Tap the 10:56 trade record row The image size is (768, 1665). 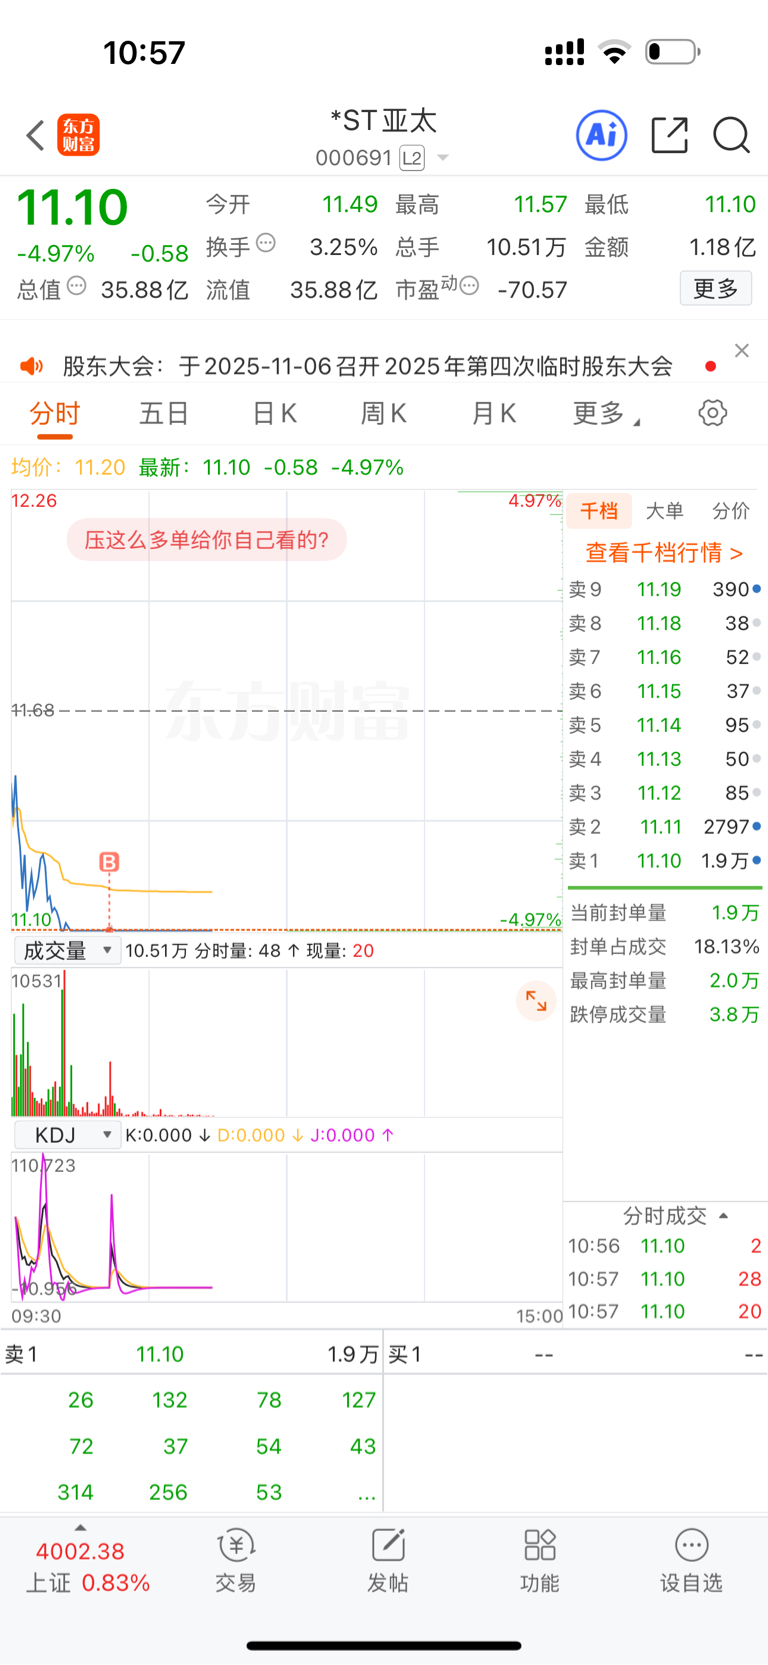click(664, 1246)
